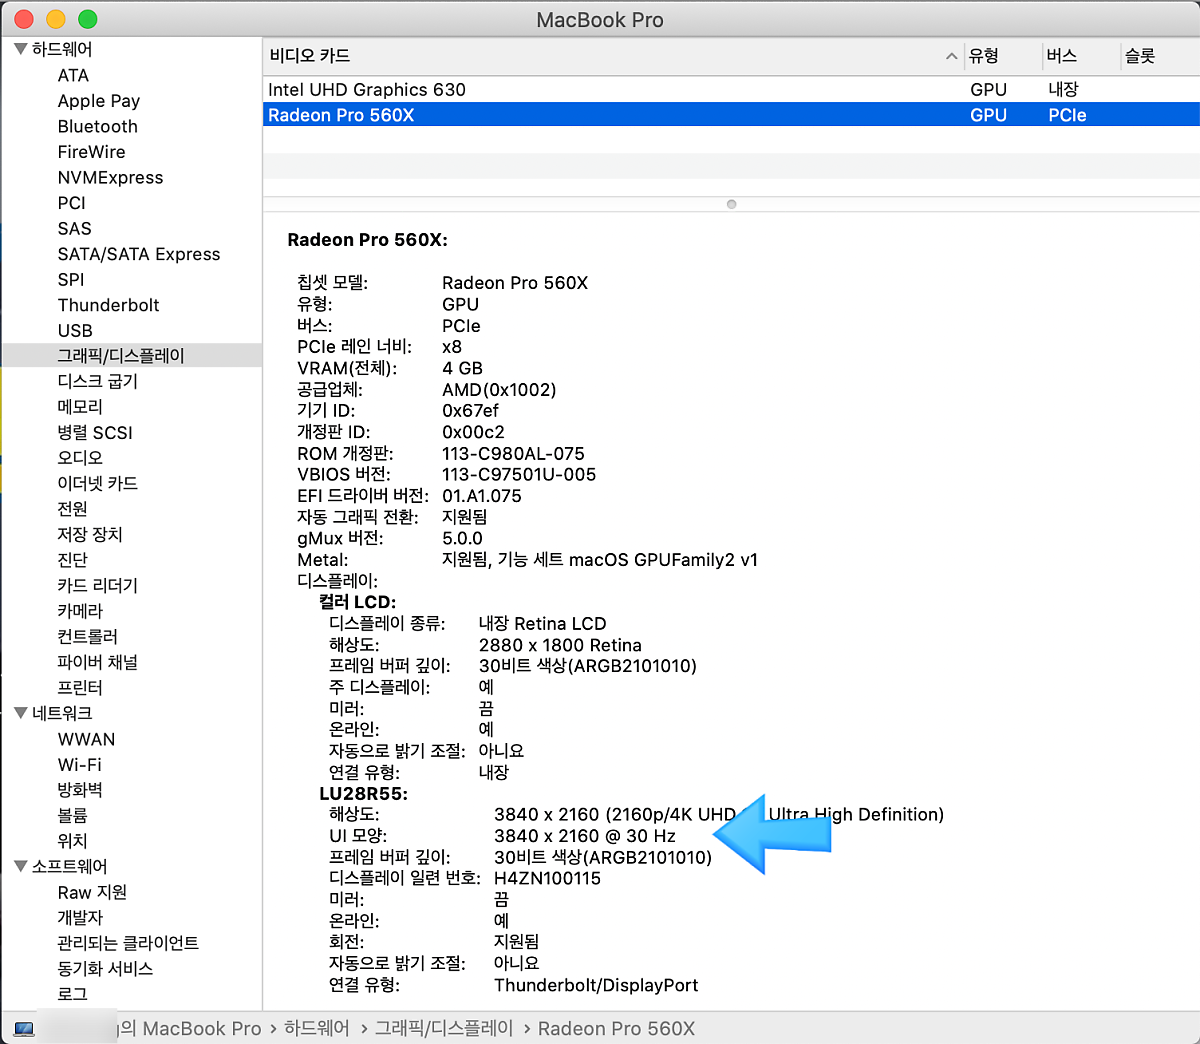This screenshot has height=1044, width=1200.
Task: Click the serial number H4ZN100115
Action: [548, 878]
